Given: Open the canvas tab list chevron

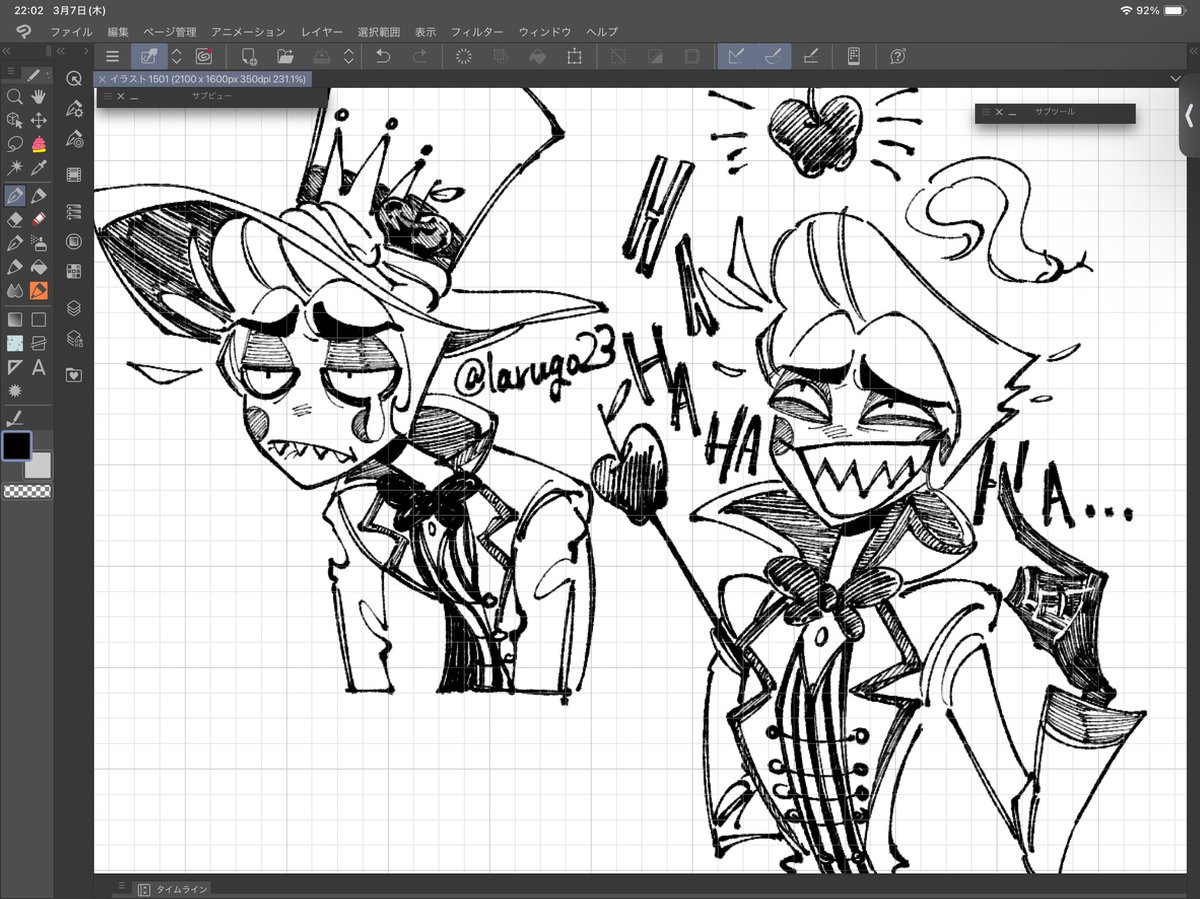Looking at the screenshot, I should click(x=1174, y=78).
